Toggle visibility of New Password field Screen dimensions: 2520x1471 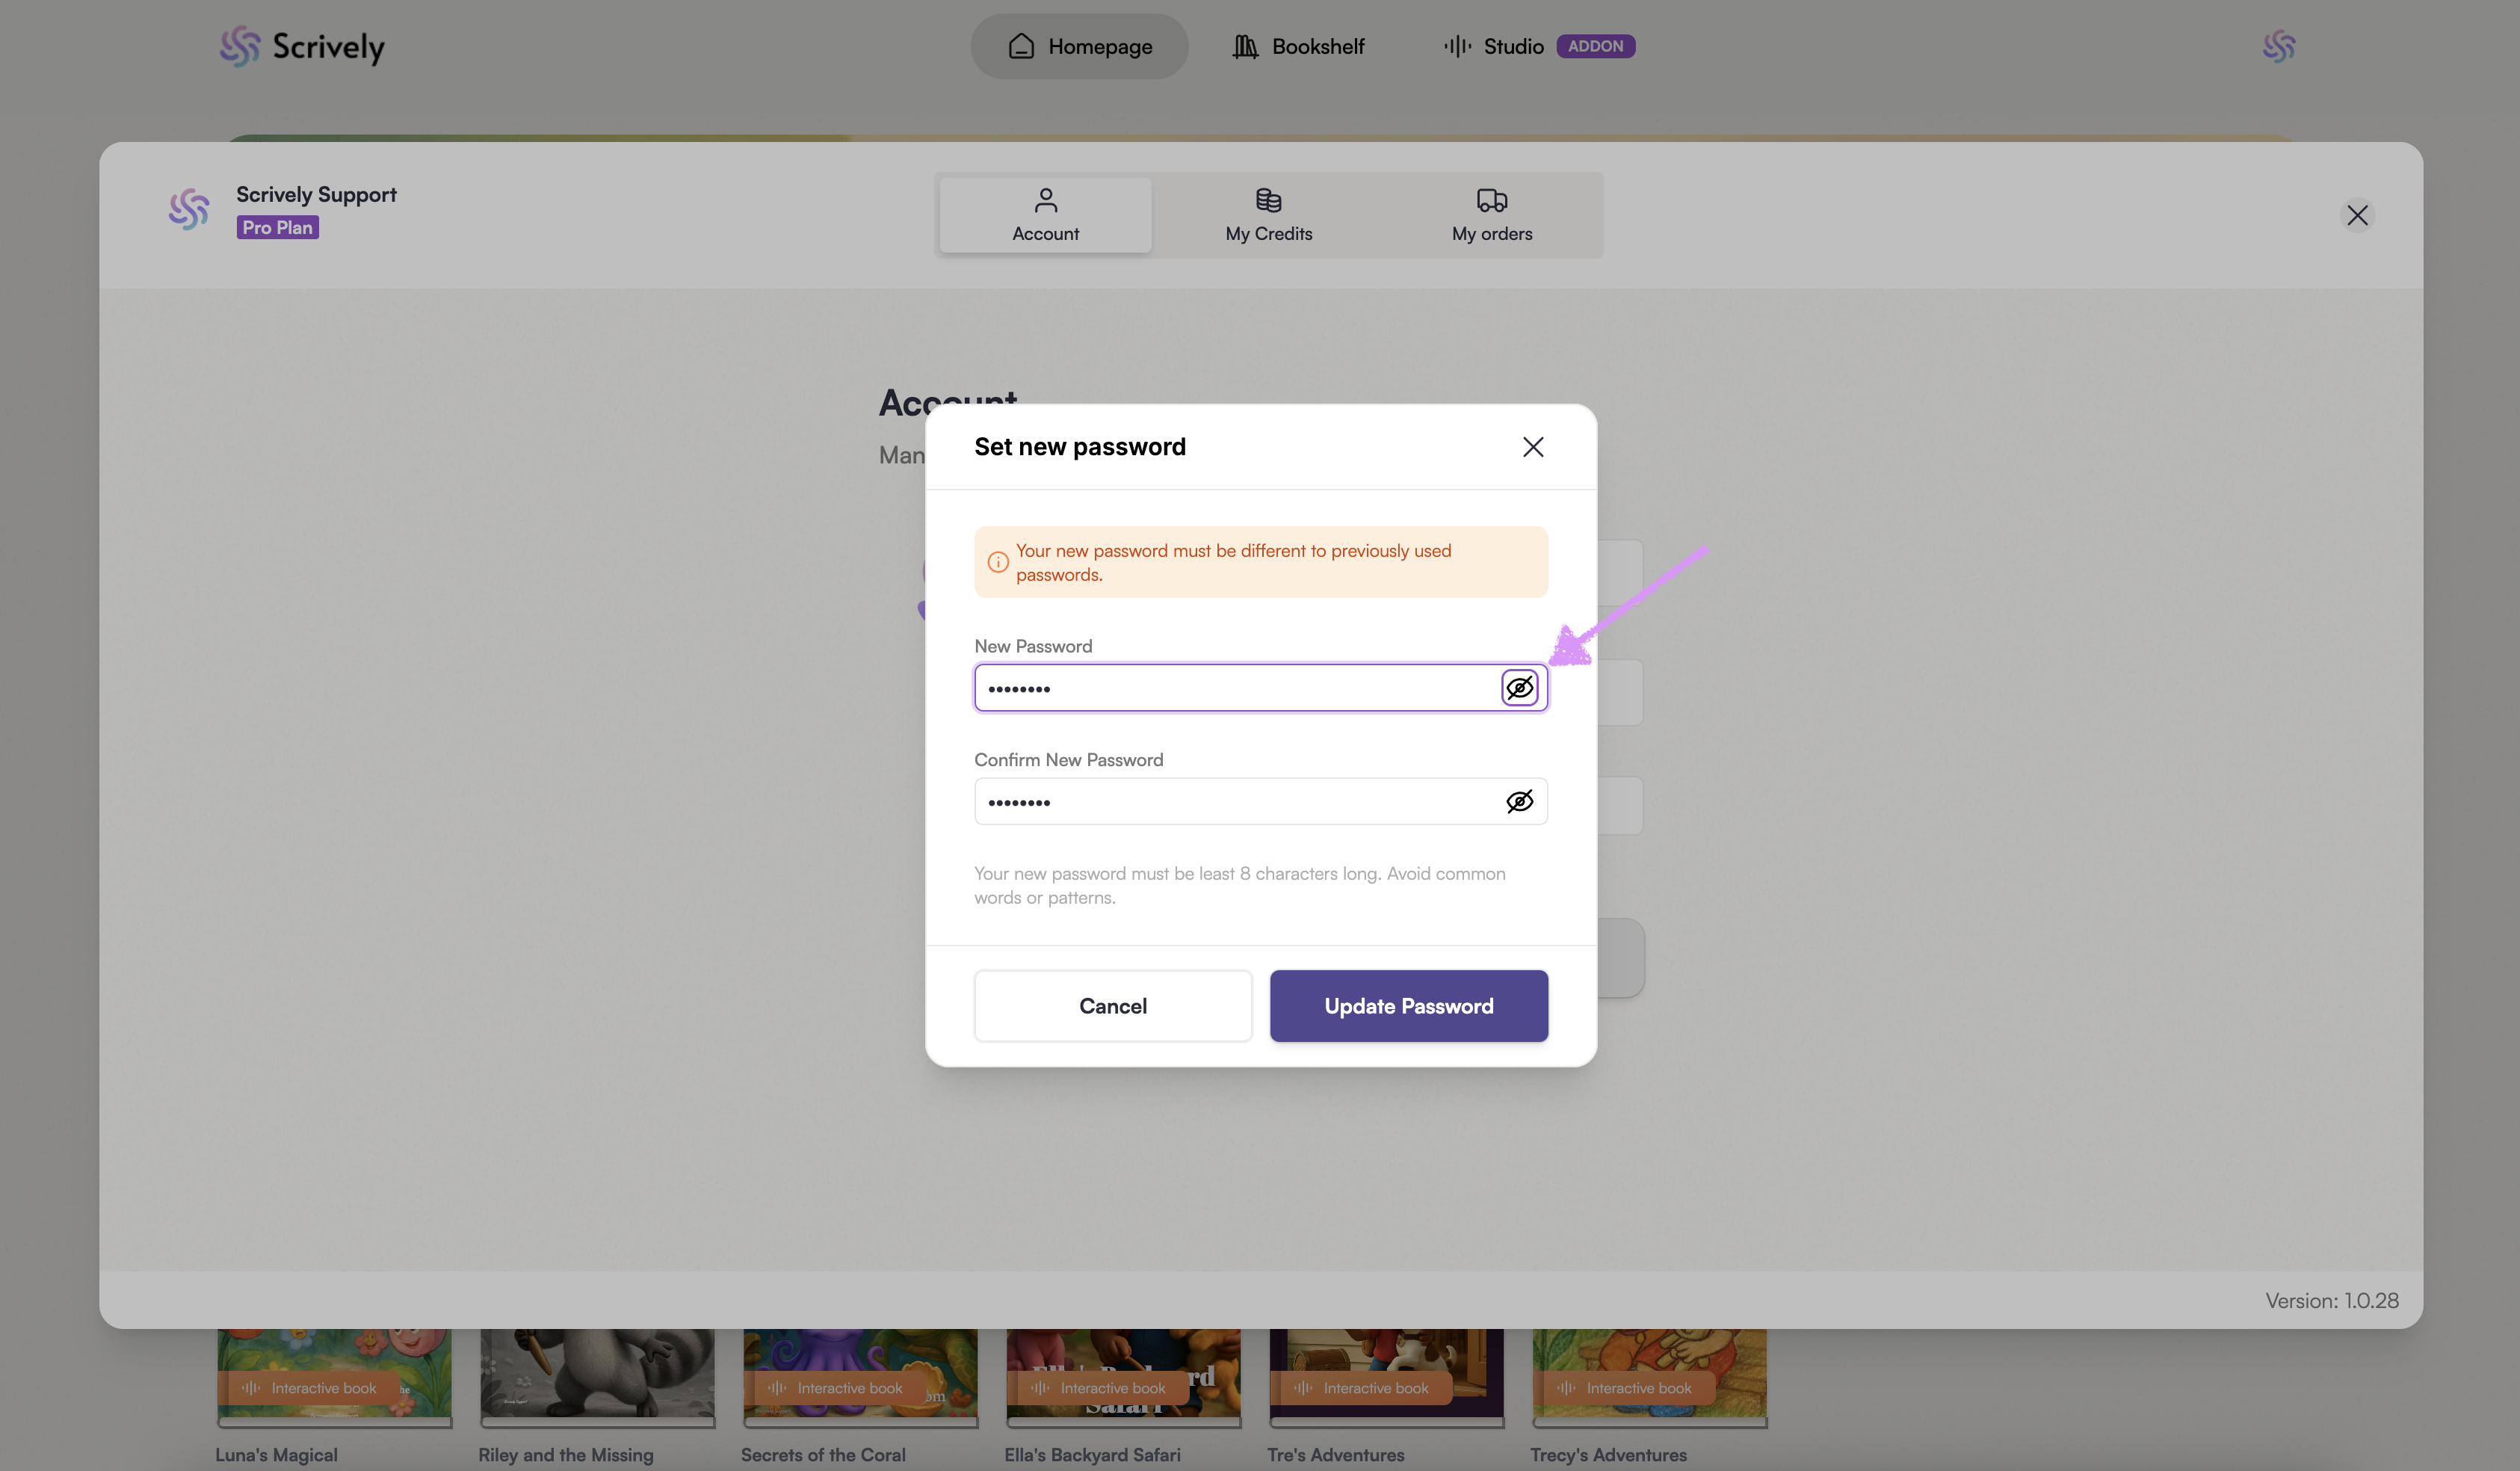tap(1519, 688)
